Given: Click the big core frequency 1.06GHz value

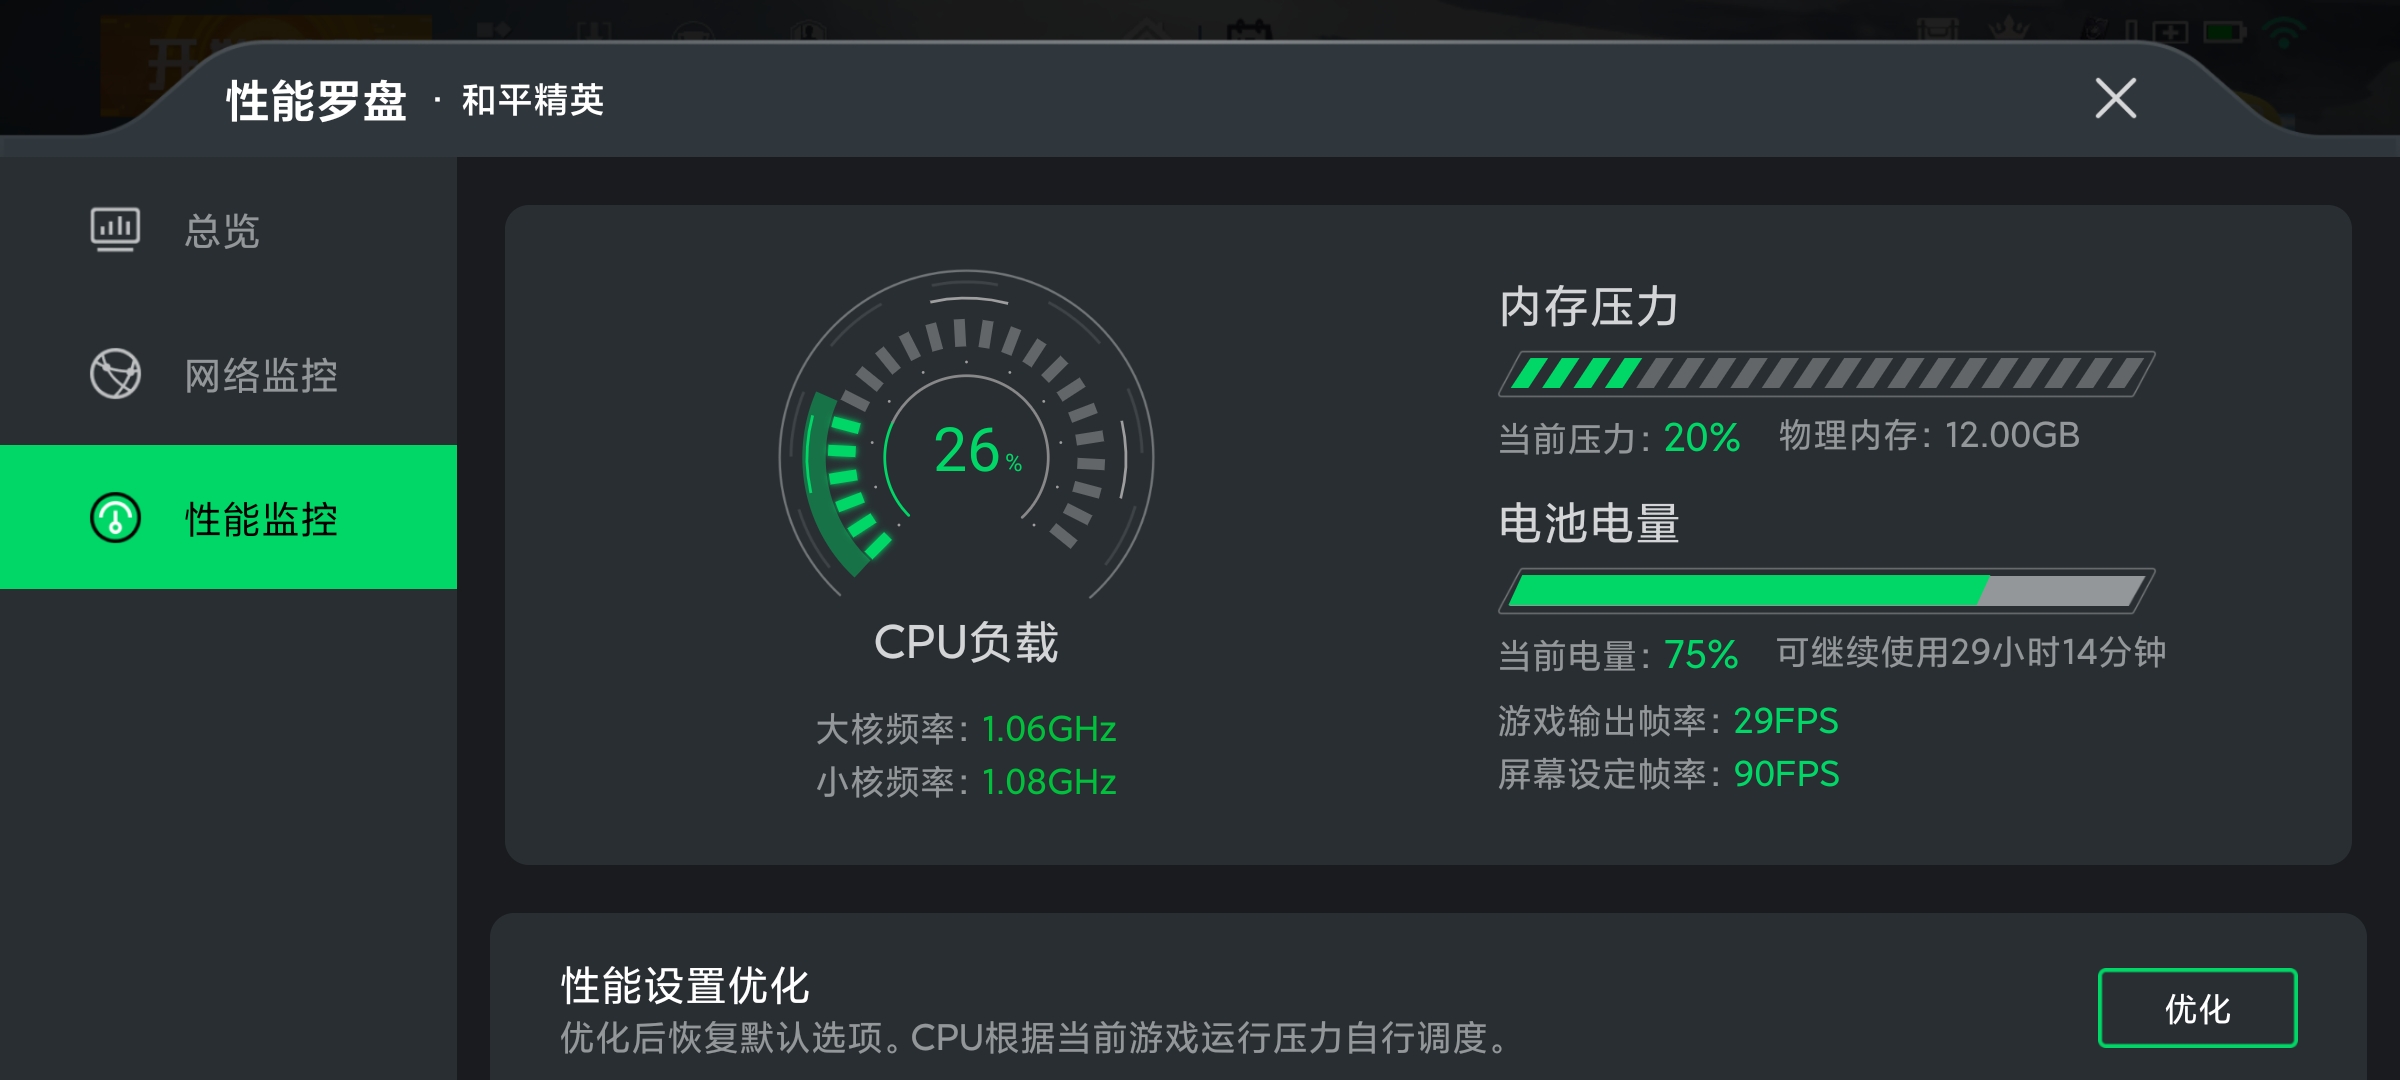Looking at the screenshot, I should pyautogui.click(x=1049, y=729).
